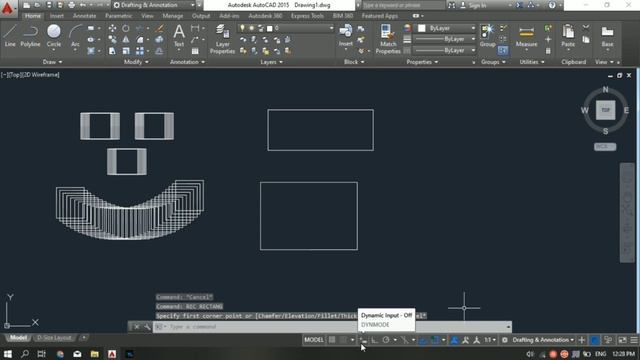
Task: Expand the Annotation panel
Action: tap(187, 62)
